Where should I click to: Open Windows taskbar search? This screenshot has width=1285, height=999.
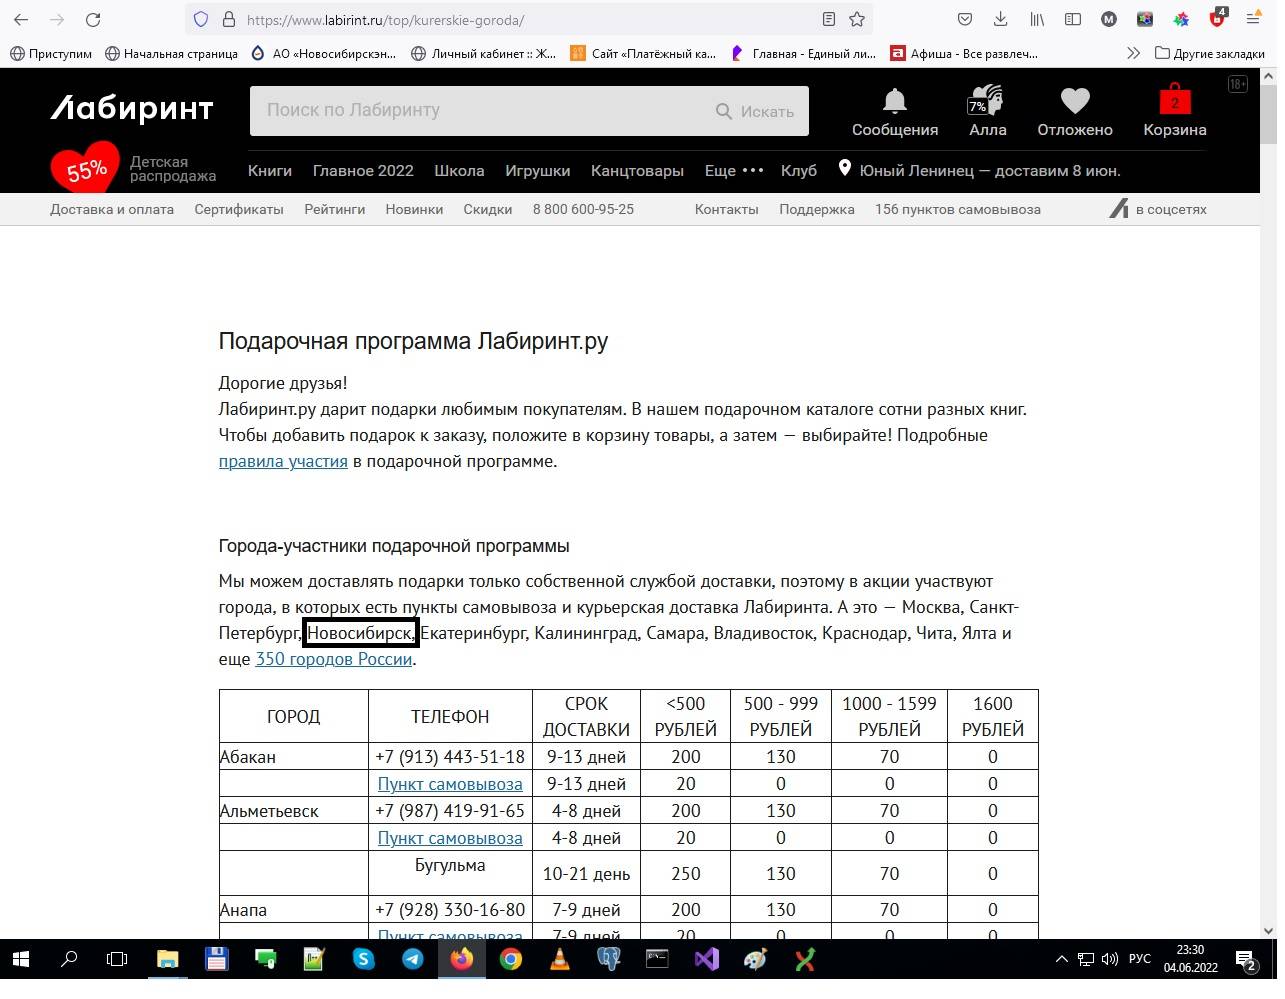pos(69,960)
